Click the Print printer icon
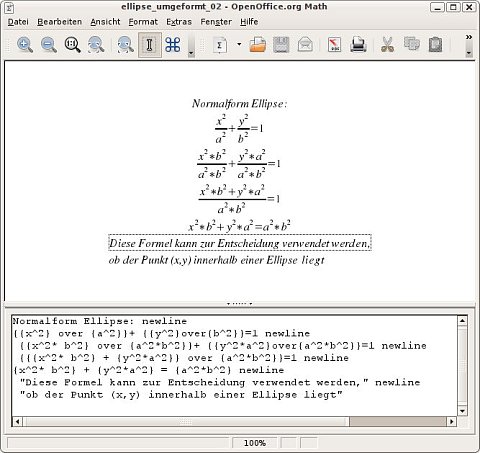 pyautogui.click(x=358, y=45)
